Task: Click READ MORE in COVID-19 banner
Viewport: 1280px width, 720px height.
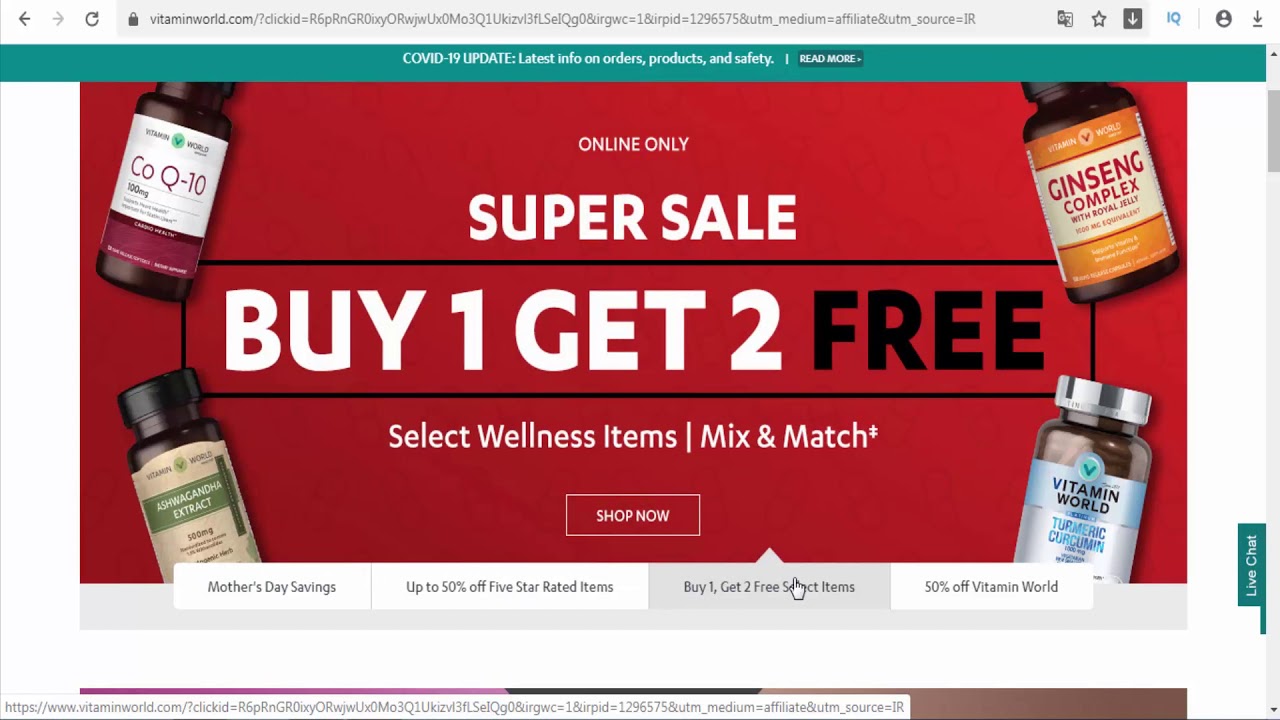Action: click(830, 58)
